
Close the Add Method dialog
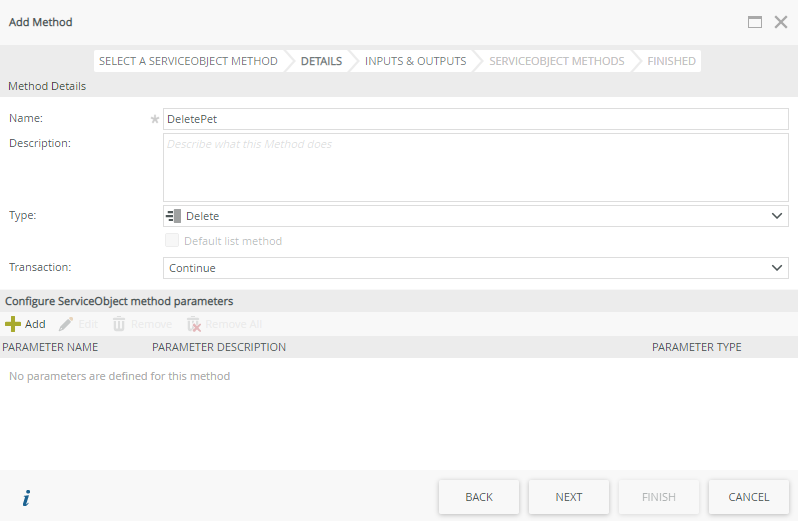781,22
